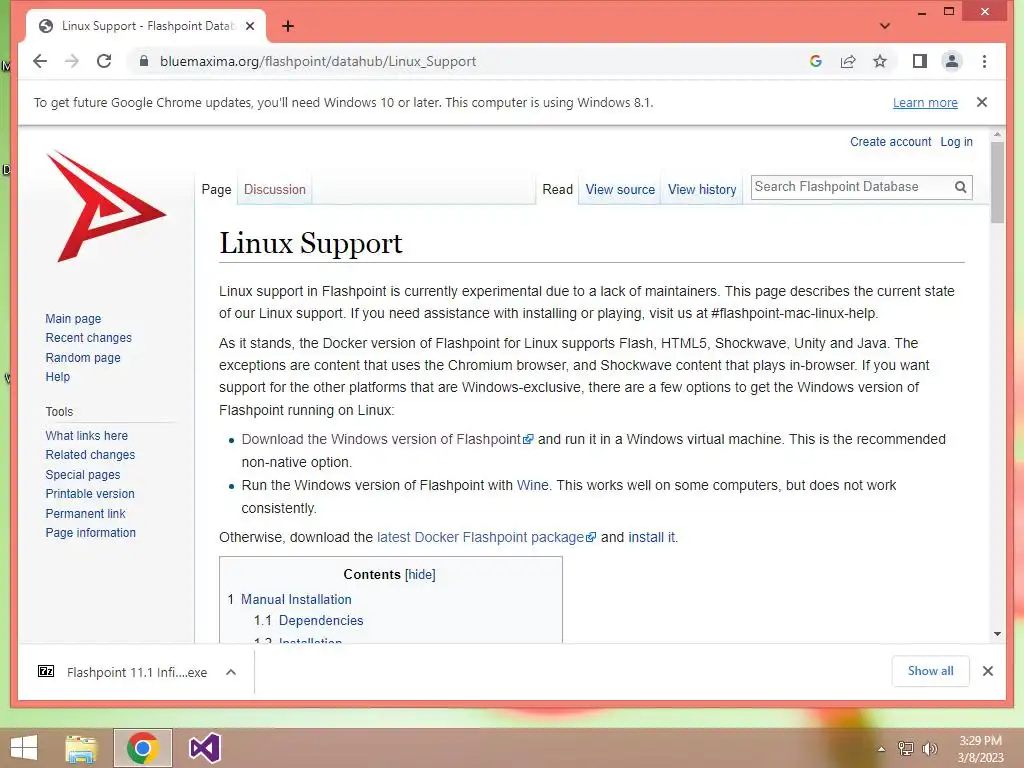Open the View history tab

[x=702, y=189]
